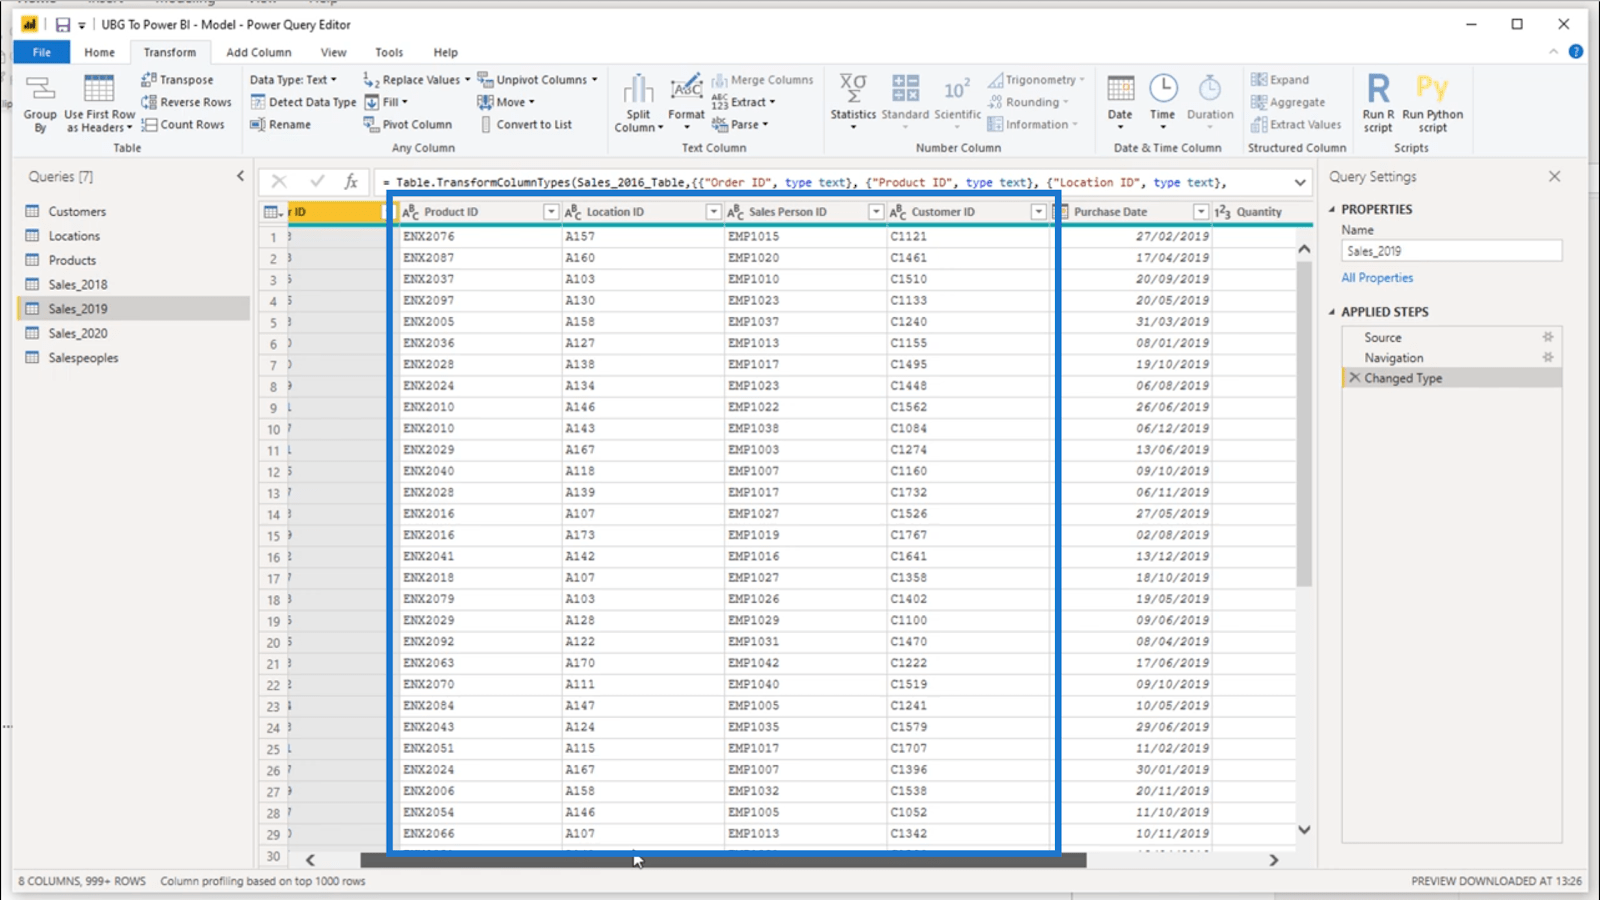Close the Query Settings pane
The image size is (1600, 900).
click(x=1554, y=176)
